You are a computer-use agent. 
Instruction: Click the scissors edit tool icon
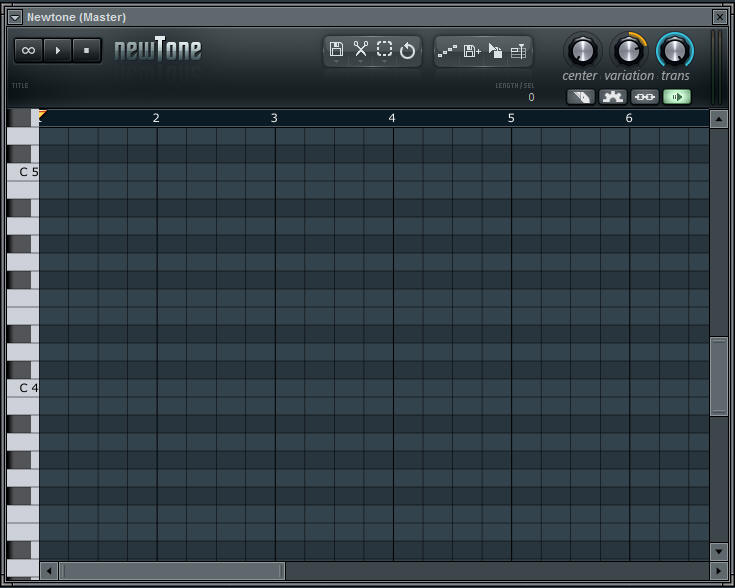tap(360, 50)
